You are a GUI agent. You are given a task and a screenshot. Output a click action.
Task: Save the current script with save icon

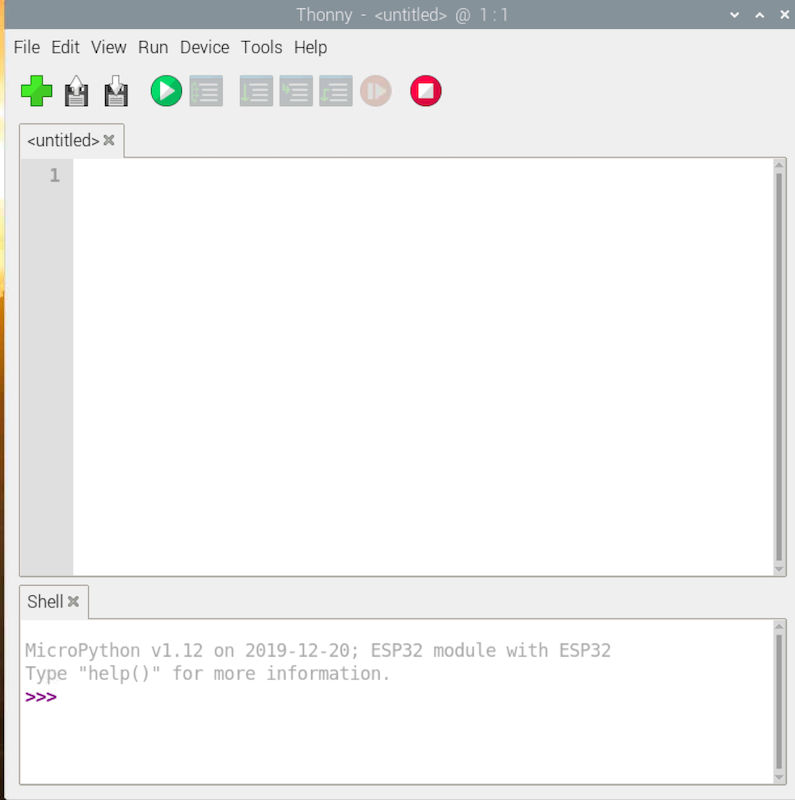coord(116,91)
